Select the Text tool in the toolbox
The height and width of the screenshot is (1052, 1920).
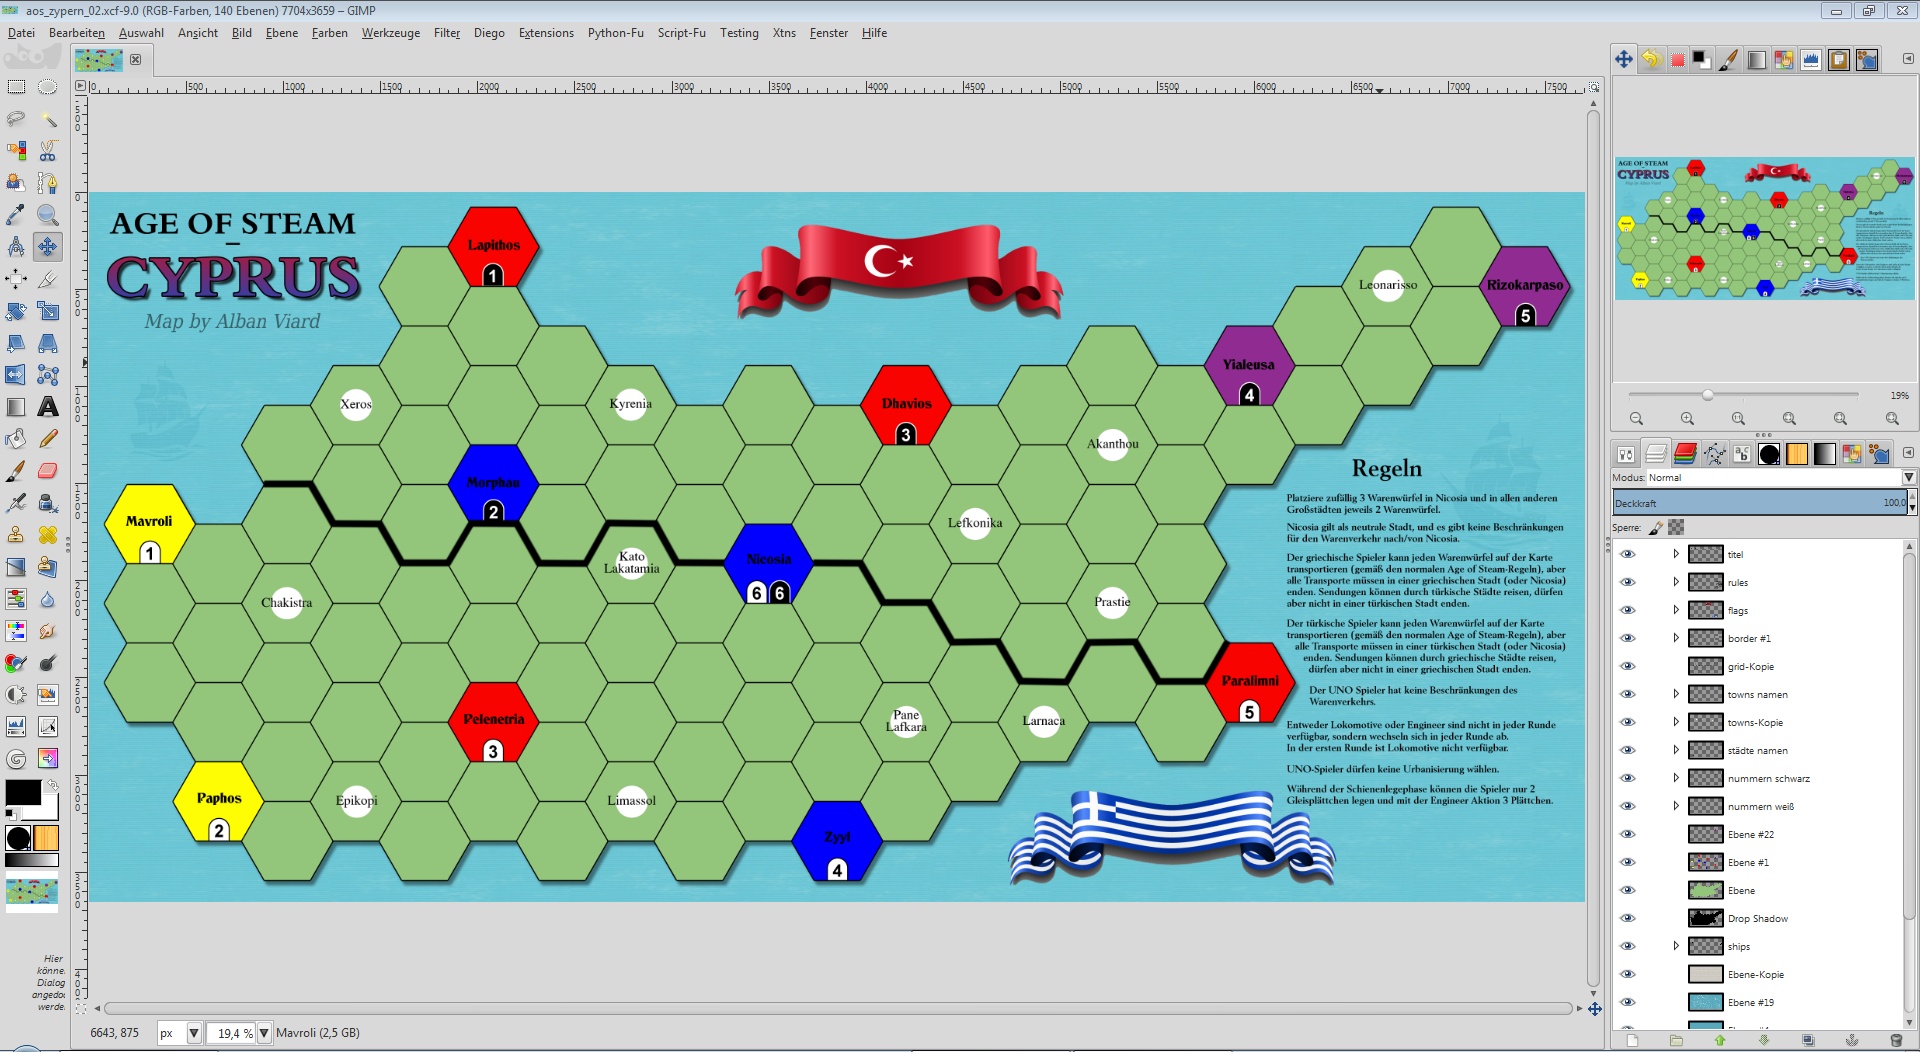[x=47, y=407]
